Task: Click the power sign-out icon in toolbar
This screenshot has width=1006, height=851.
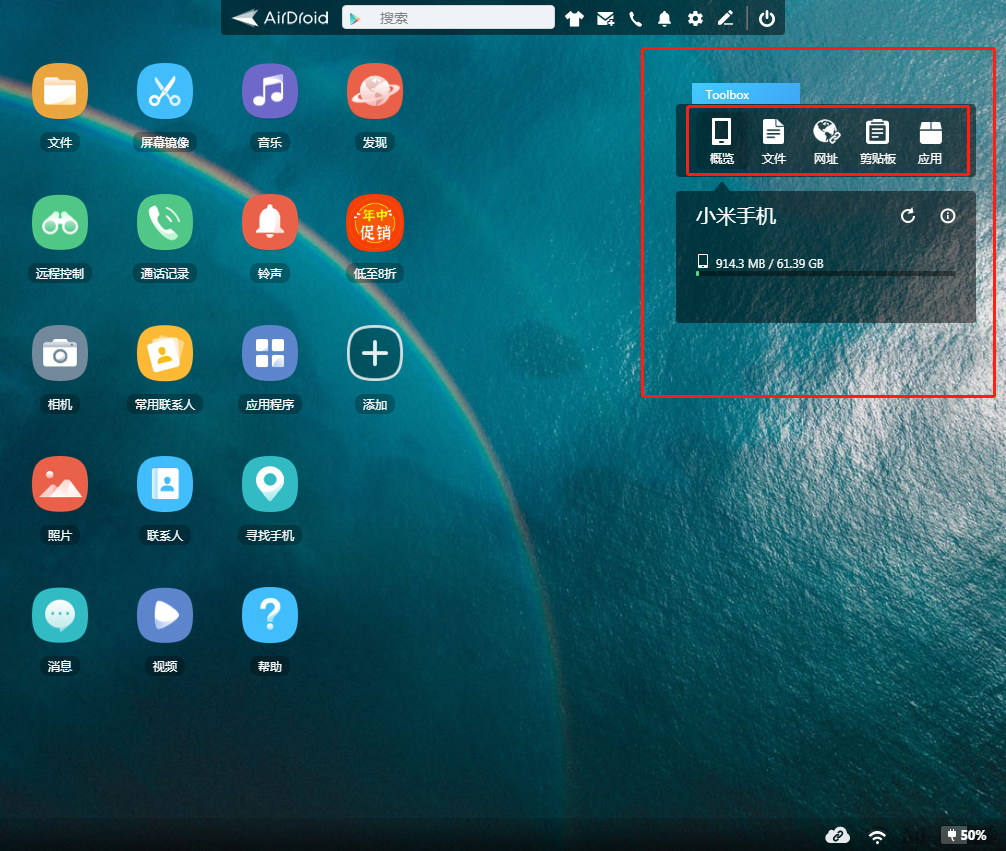Action: point(767,19)
